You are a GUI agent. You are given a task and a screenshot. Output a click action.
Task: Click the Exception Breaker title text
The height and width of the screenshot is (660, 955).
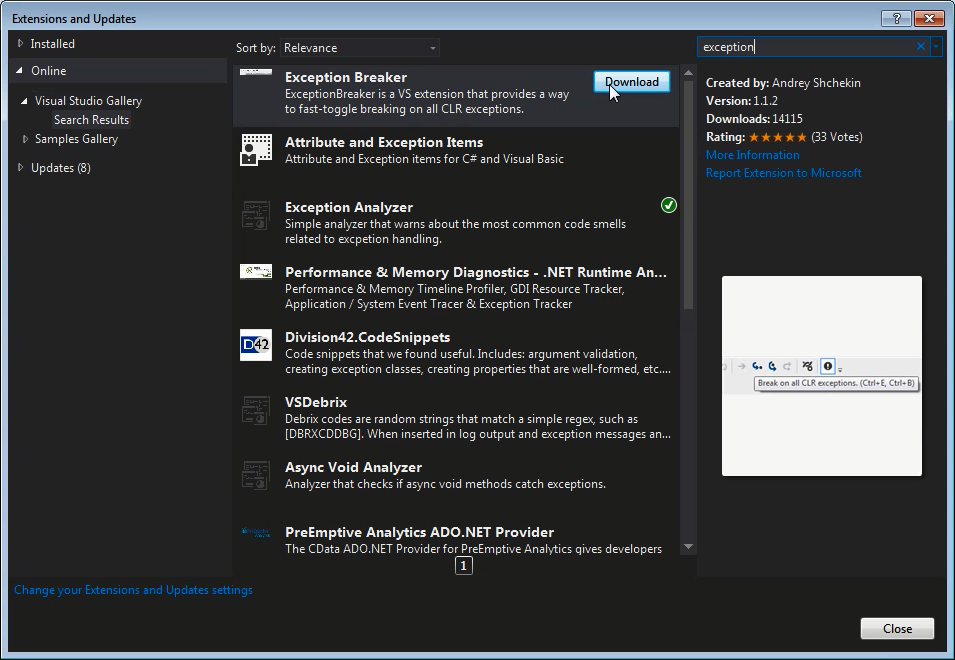(346, 77)
